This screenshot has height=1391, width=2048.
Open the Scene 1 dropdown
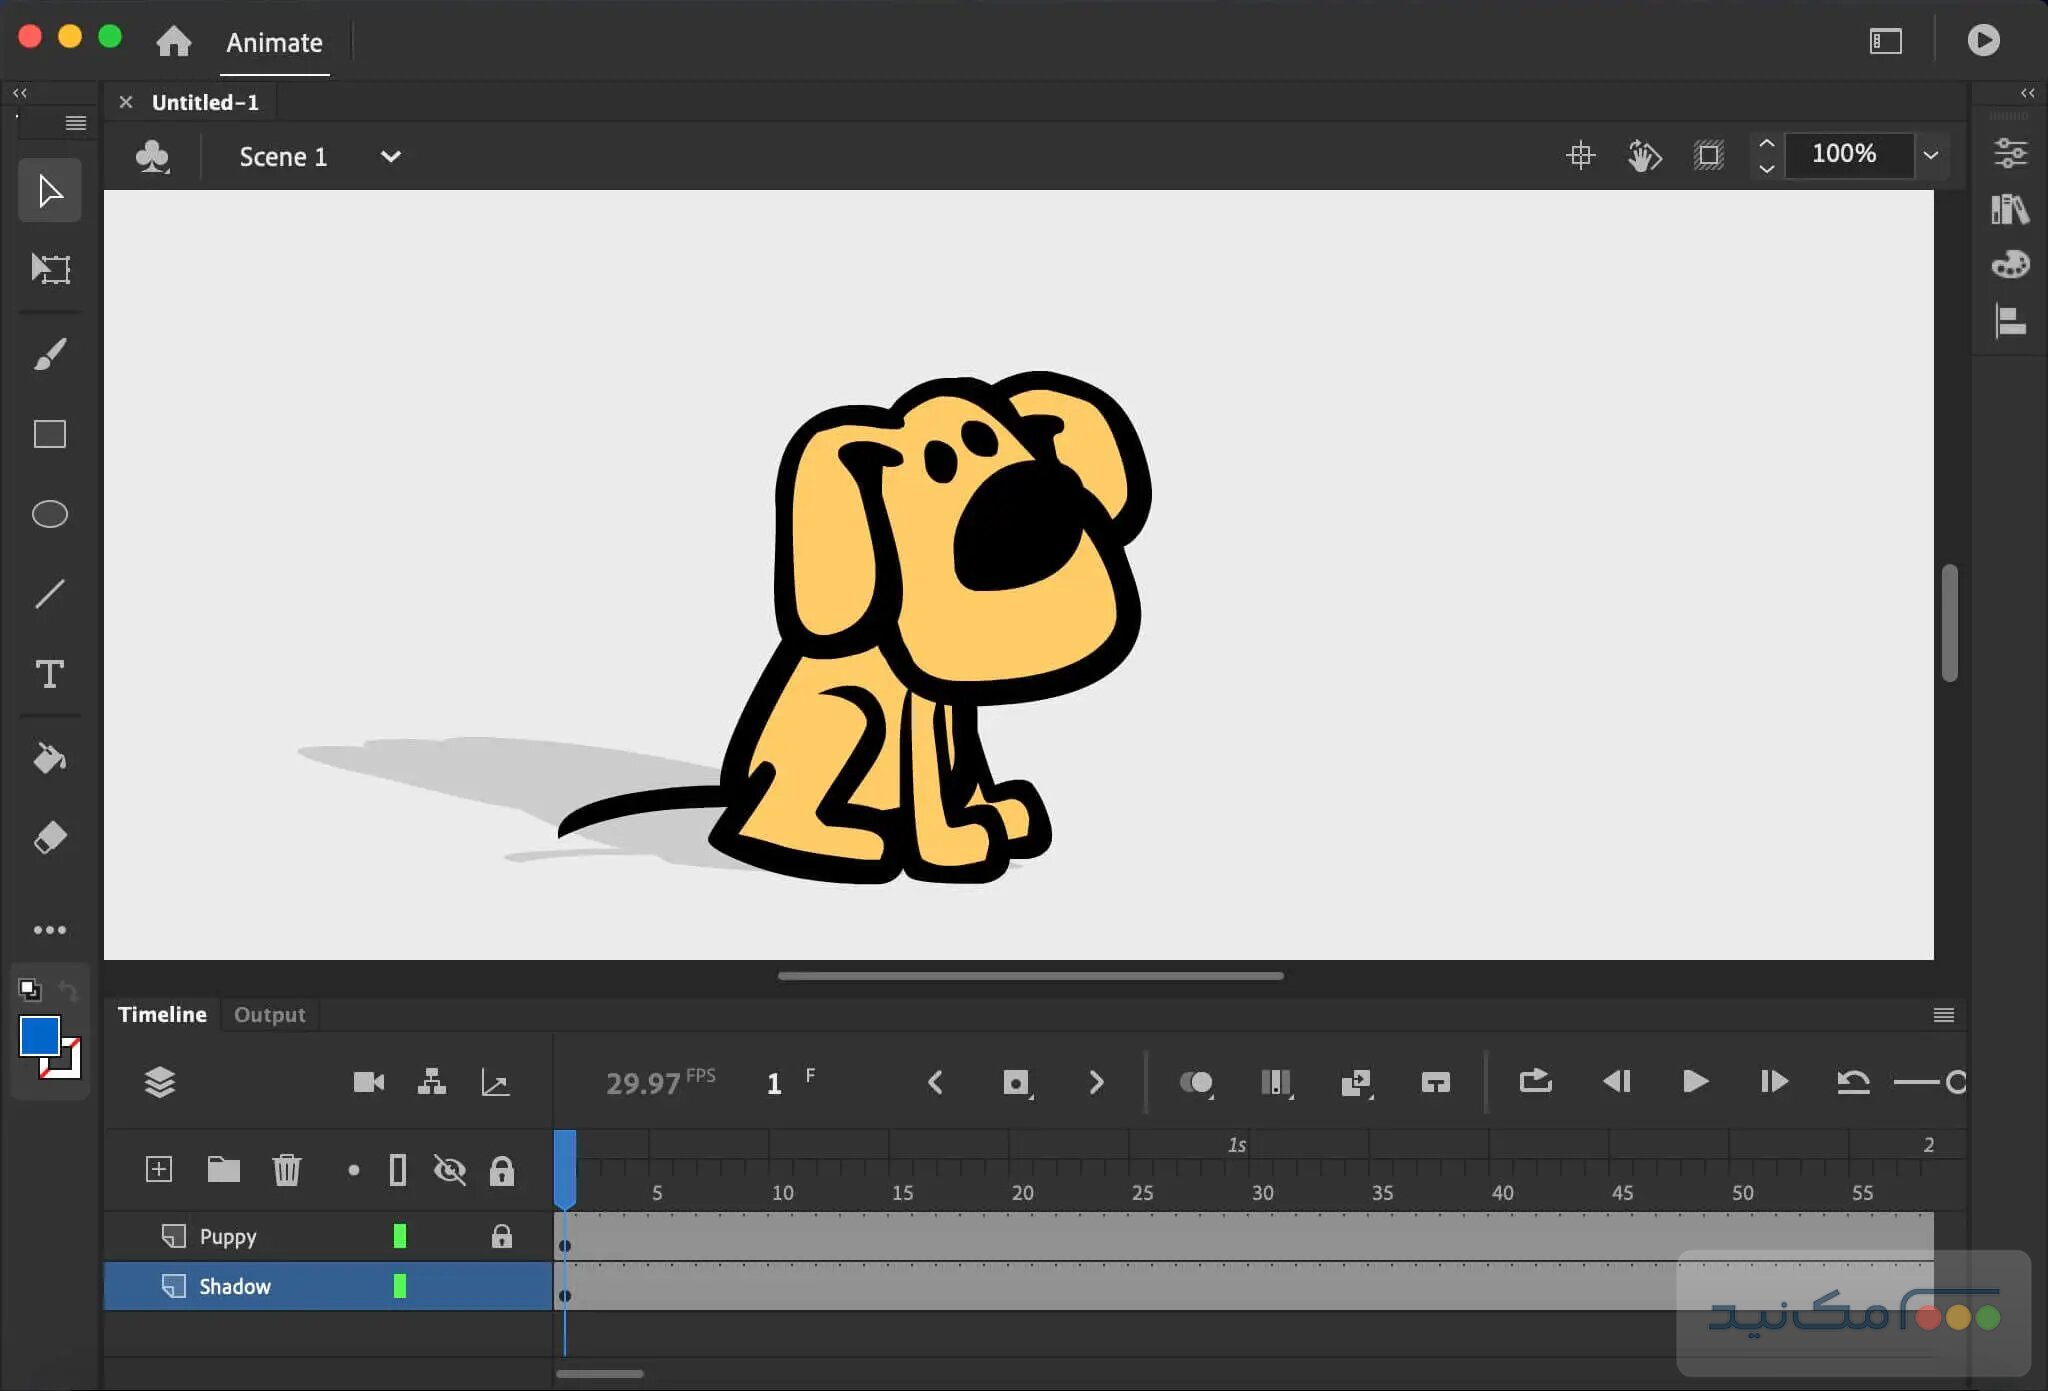[391, 156]
